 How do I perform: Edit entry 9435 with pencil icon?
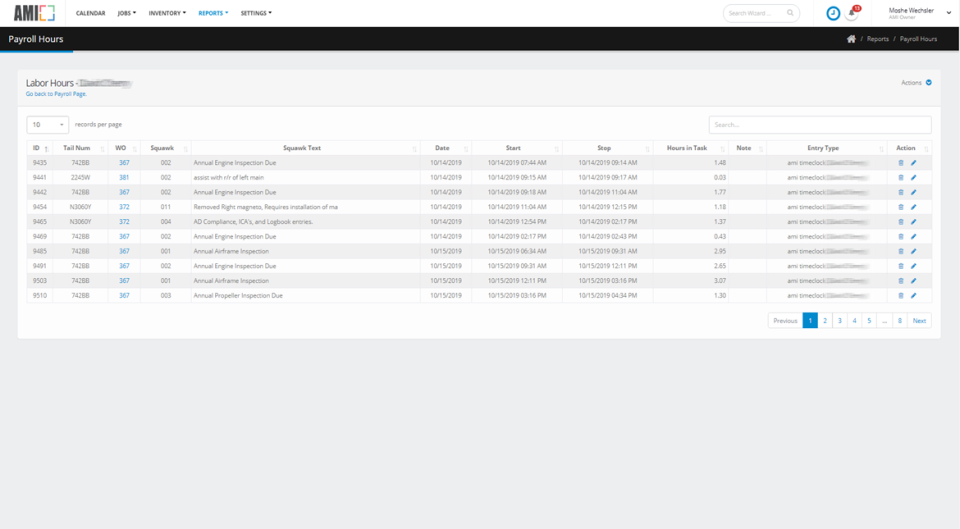913,163
